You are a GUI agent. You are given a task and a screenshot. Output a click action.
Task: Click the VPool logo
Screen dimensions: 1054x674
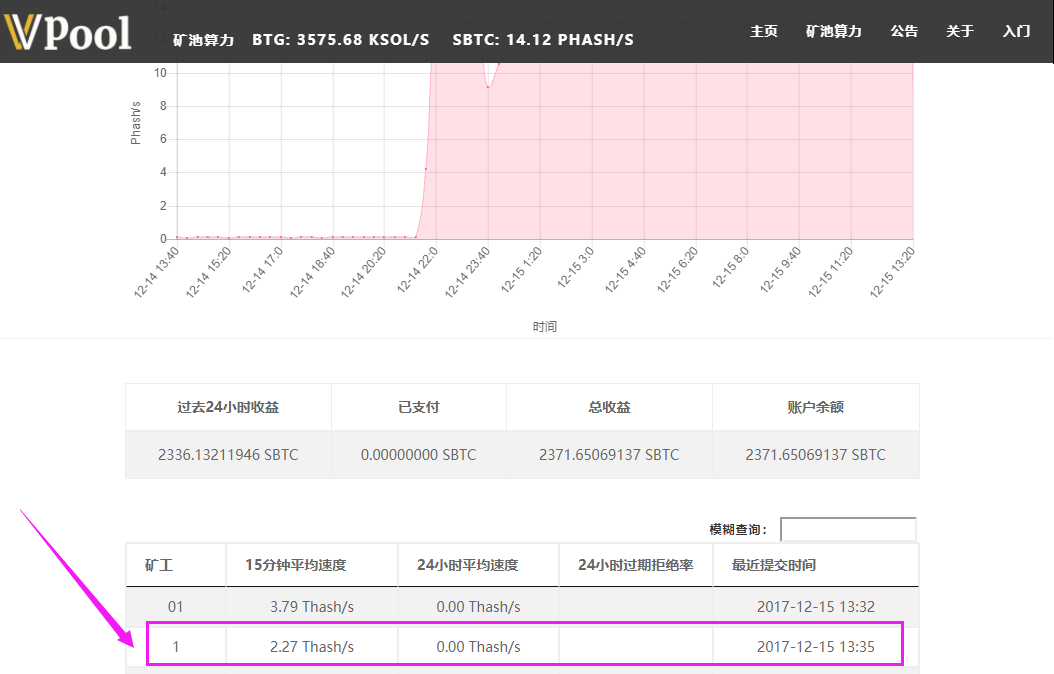(x=68, y=32)
